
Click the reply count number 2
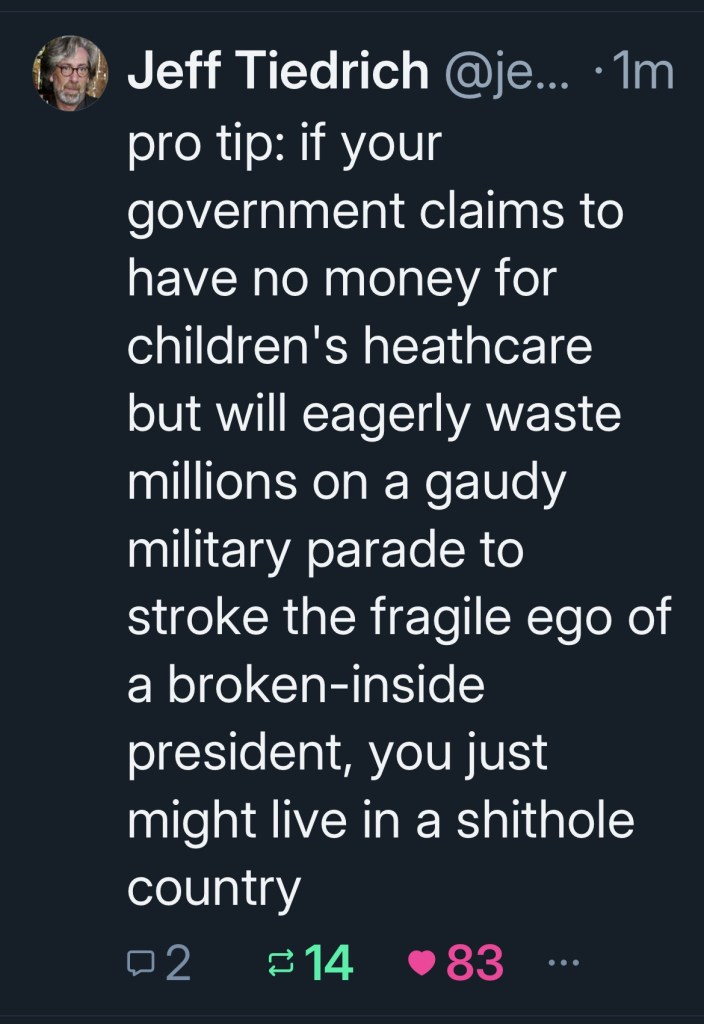(x=176, y=963)
